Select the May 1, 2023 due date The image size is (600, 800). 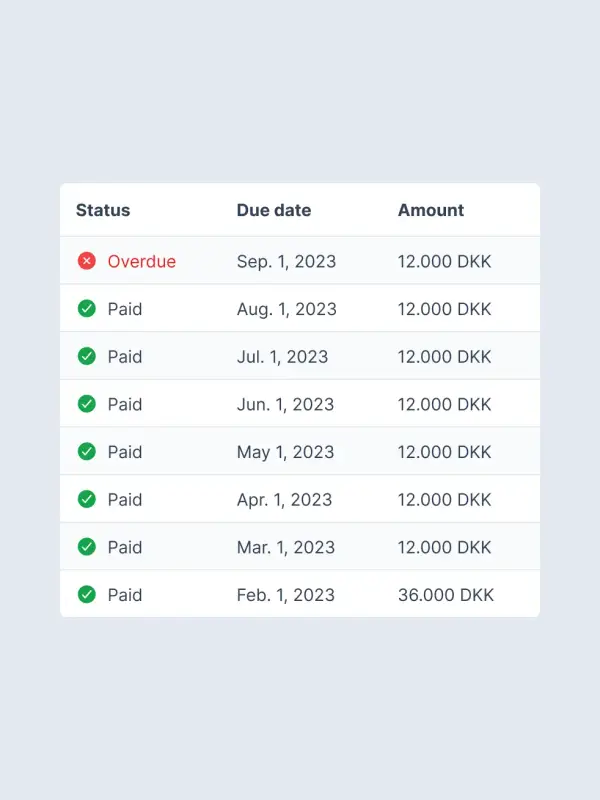pyautogui.click(x=285, y=452)
